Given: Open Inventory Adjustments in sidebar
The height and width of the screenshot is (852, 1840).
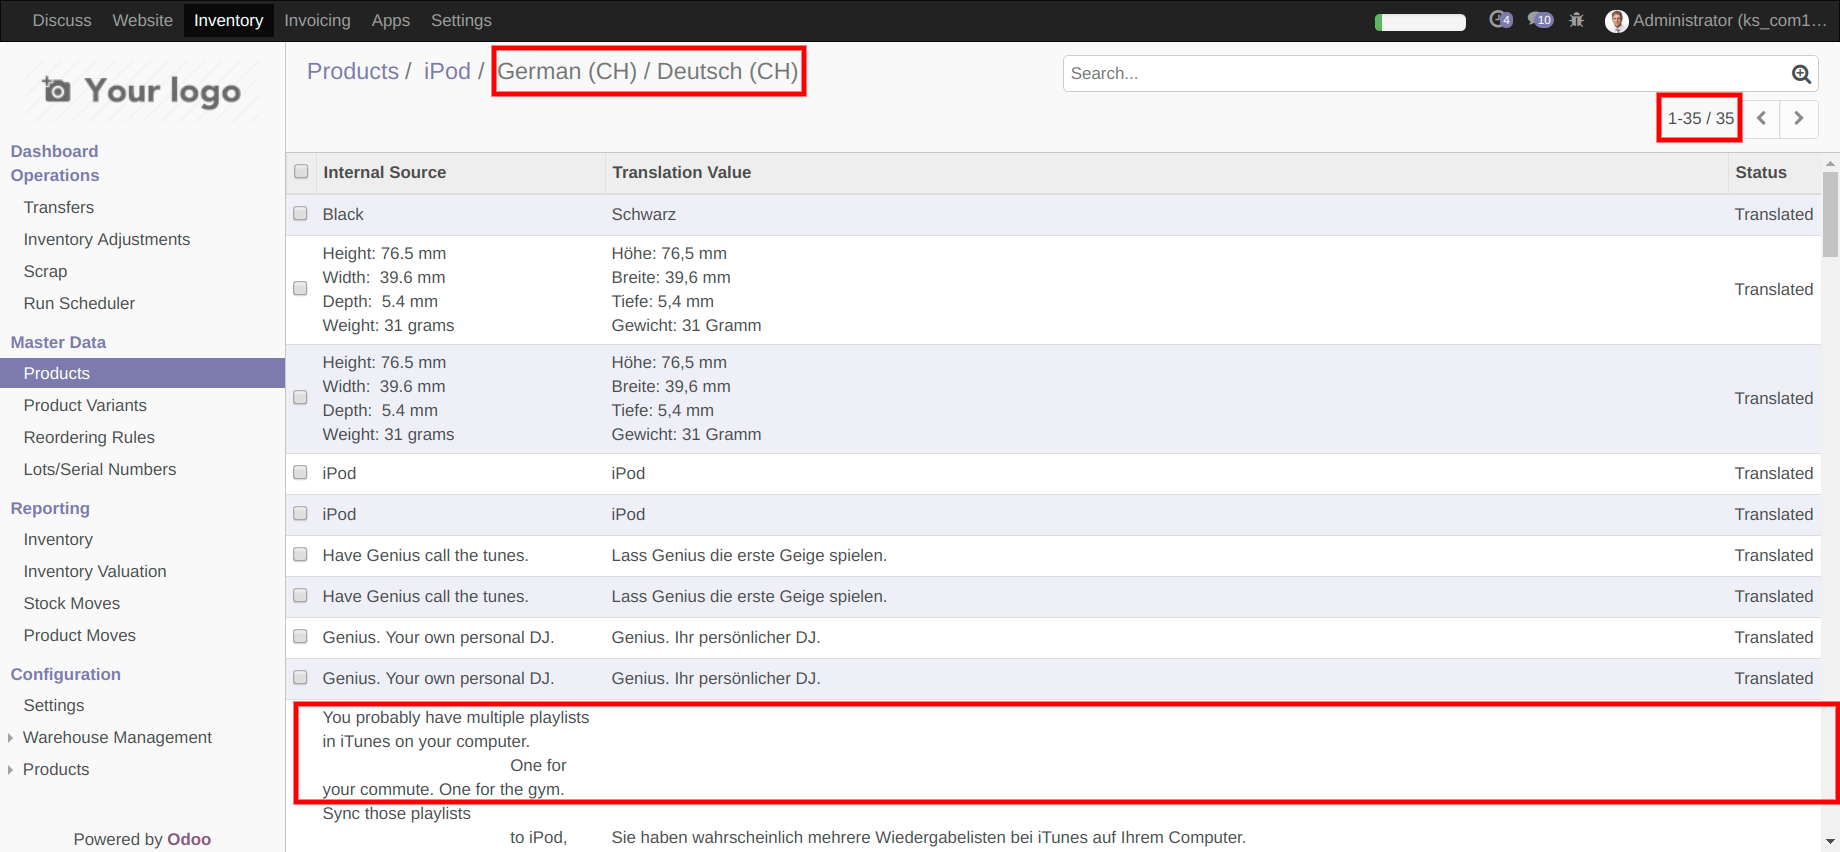Looking at the screenshot, I should [x=107, y=239].
